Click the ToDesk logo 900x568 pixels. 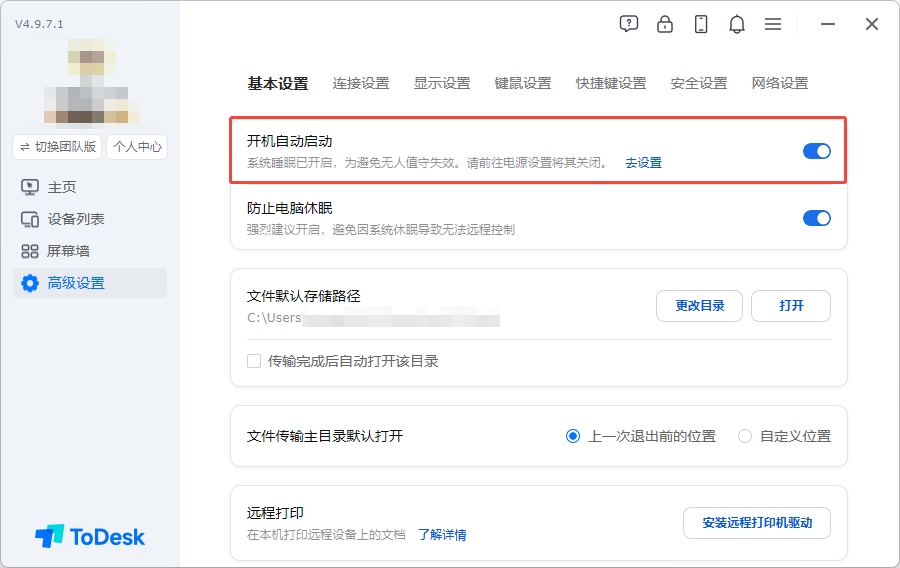pos(90,536)
